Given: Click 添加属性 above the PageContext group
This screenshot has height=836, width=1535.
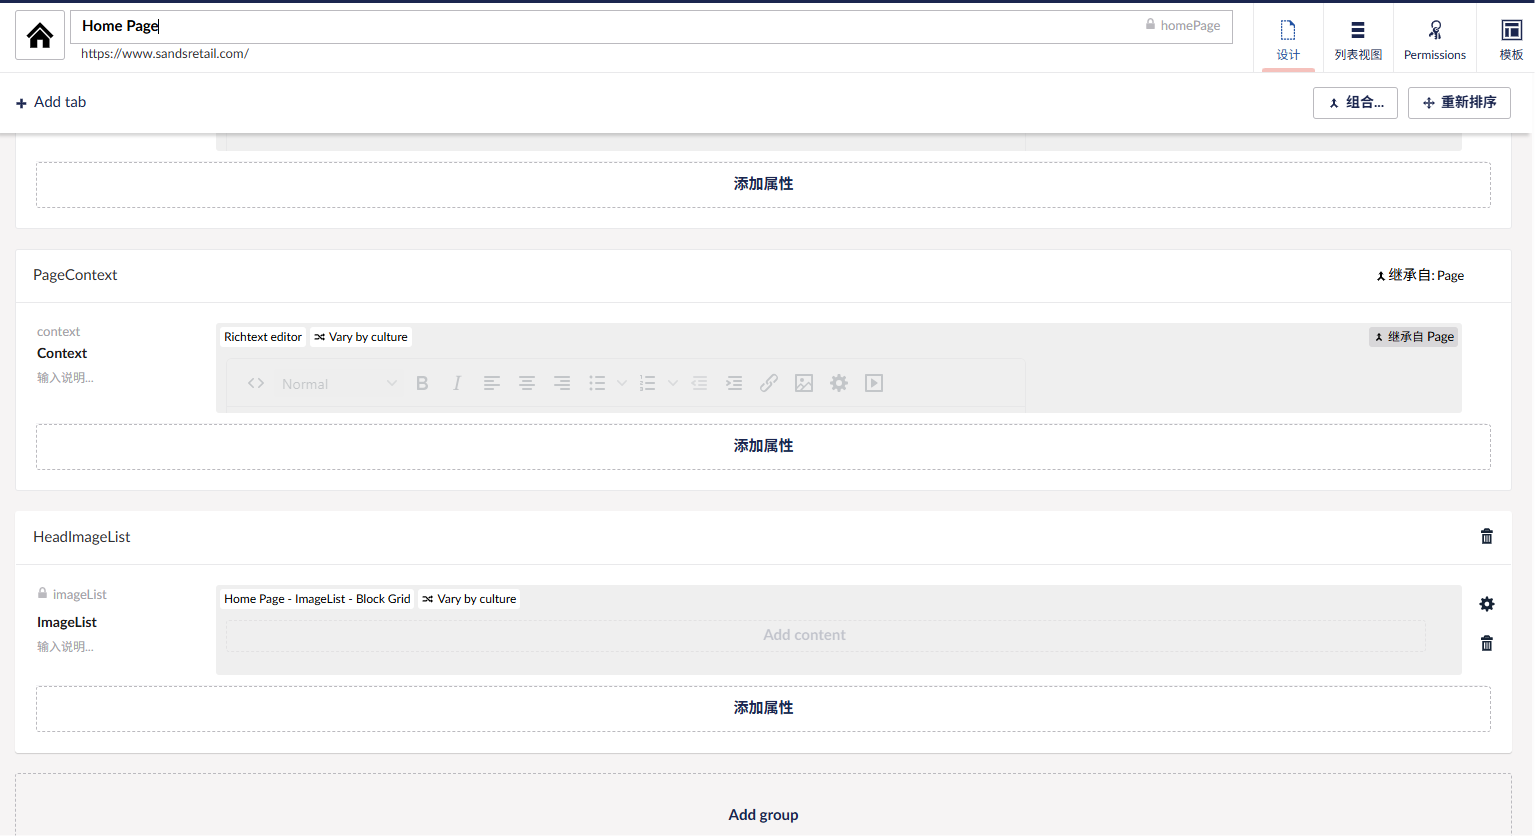Looking at the screenshot, I should pos(763,184).
